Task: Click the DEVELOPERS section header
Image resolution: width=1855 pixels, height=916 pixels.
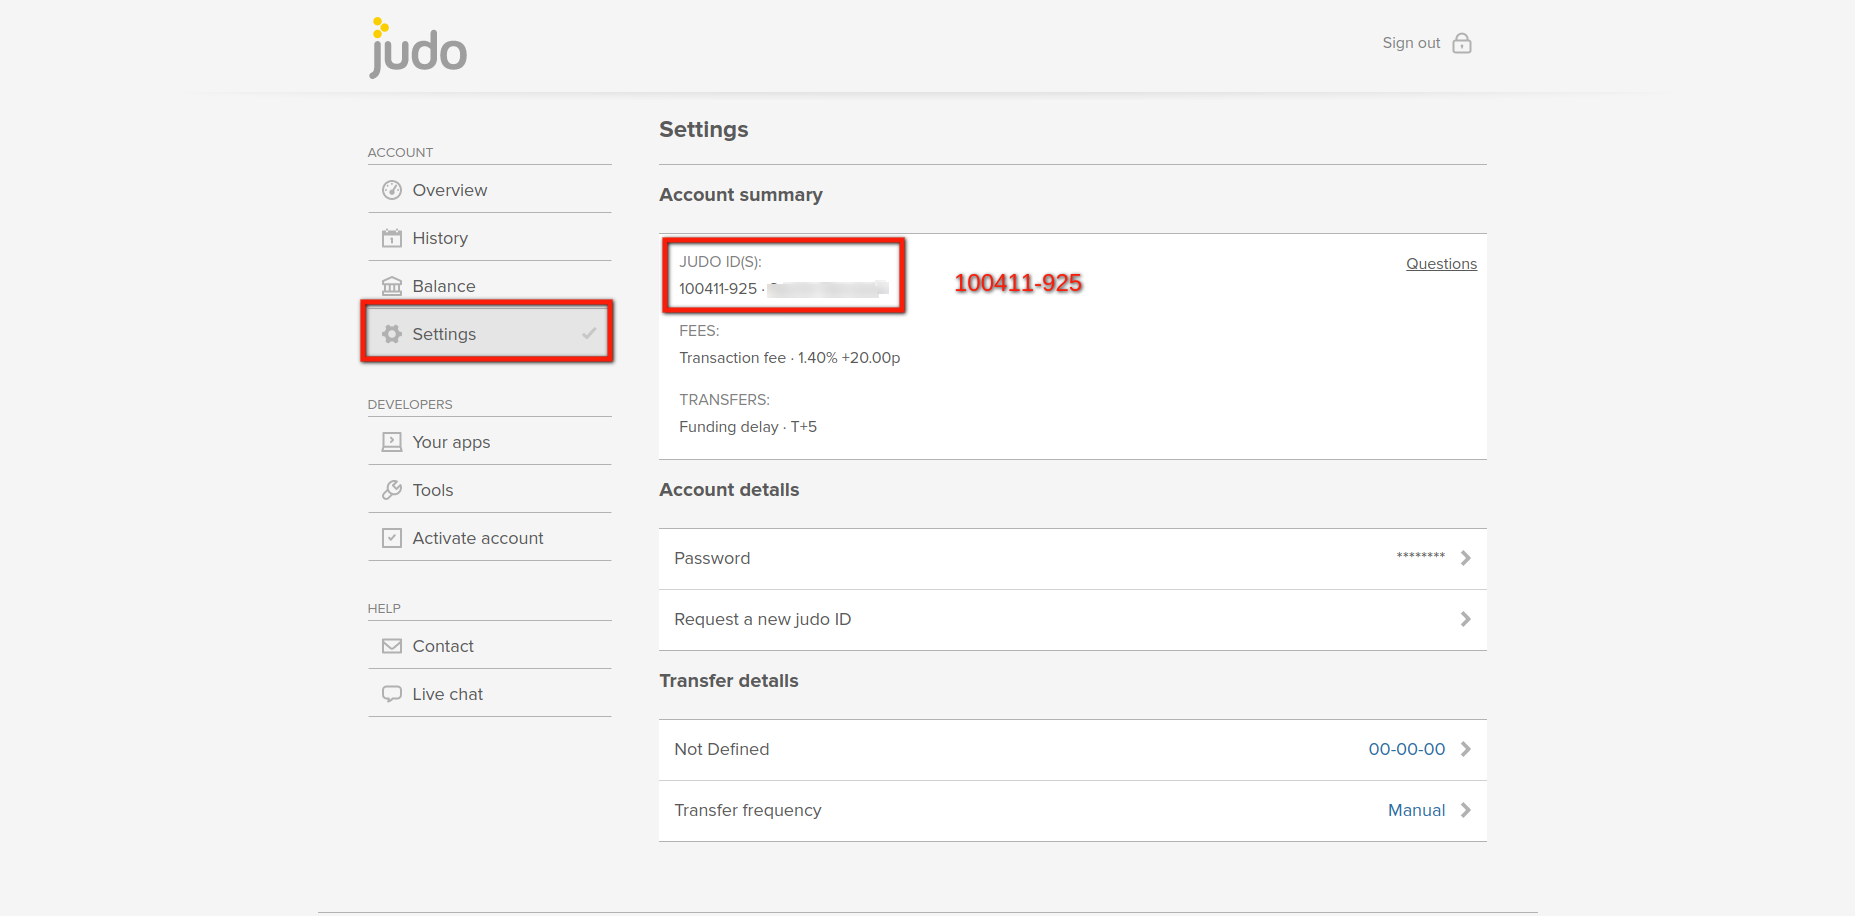Action: (410, 404)
